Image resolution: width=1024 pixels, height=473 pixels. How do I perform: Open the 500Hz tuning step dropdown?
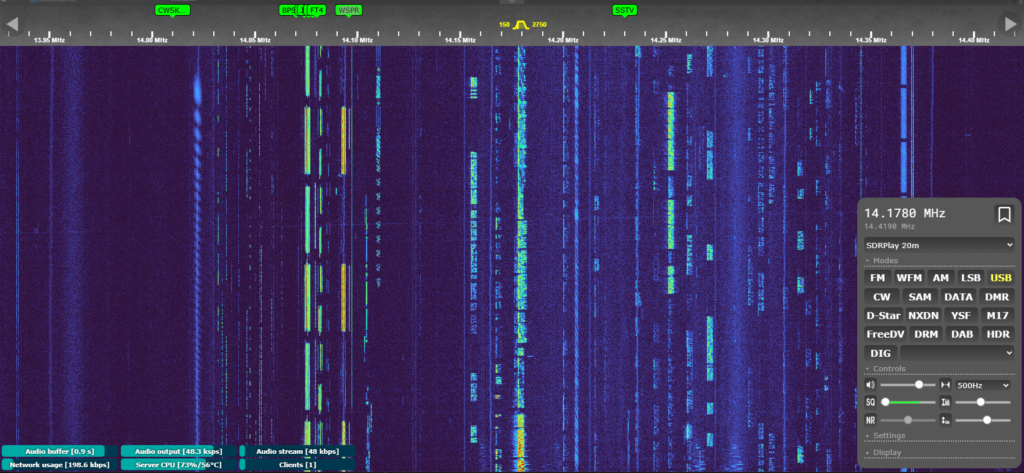tap(984, 385)
